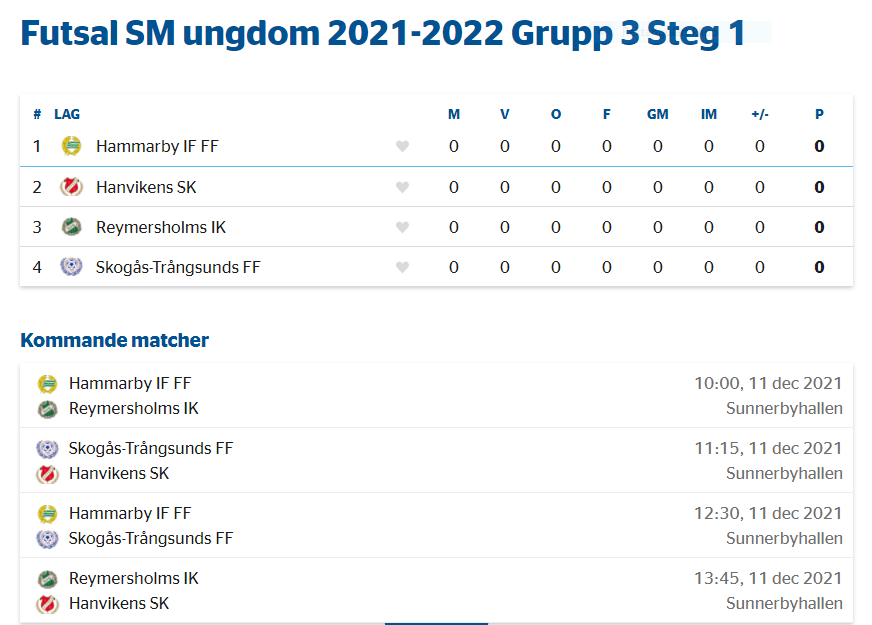872x625 pixels.
Task: Click Reymersholms IK crest in standings table
Action: (x=71, y=227)
